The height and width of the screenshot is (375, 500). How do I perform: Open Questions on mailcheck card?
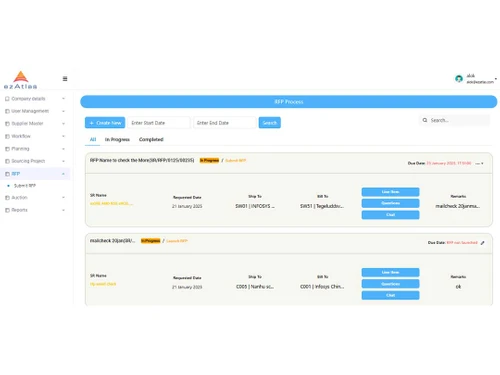[390, 284]
